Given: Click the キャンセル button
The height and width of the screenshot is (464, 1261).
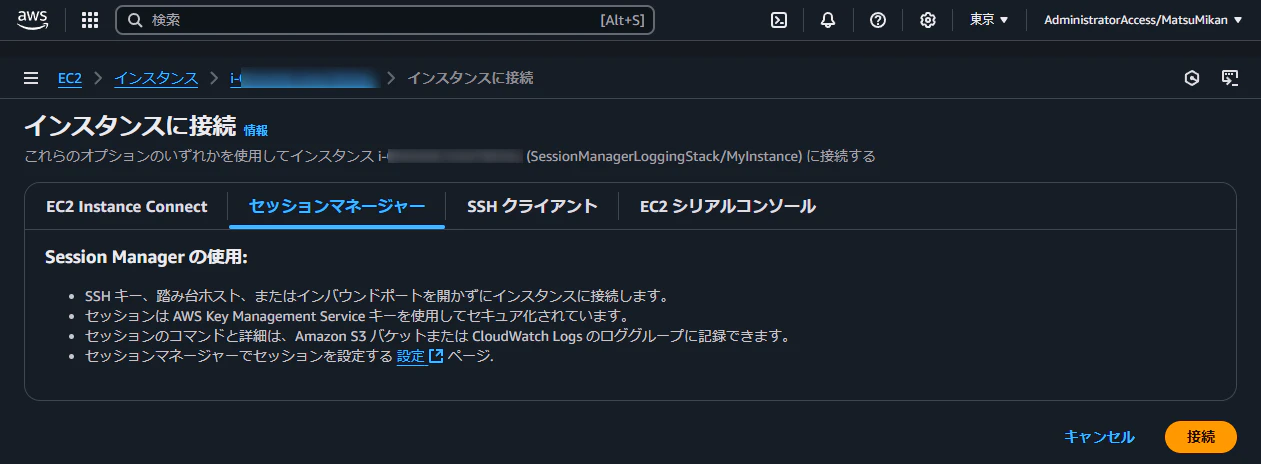Looking at the screenshot, I should pos(1099,437).
